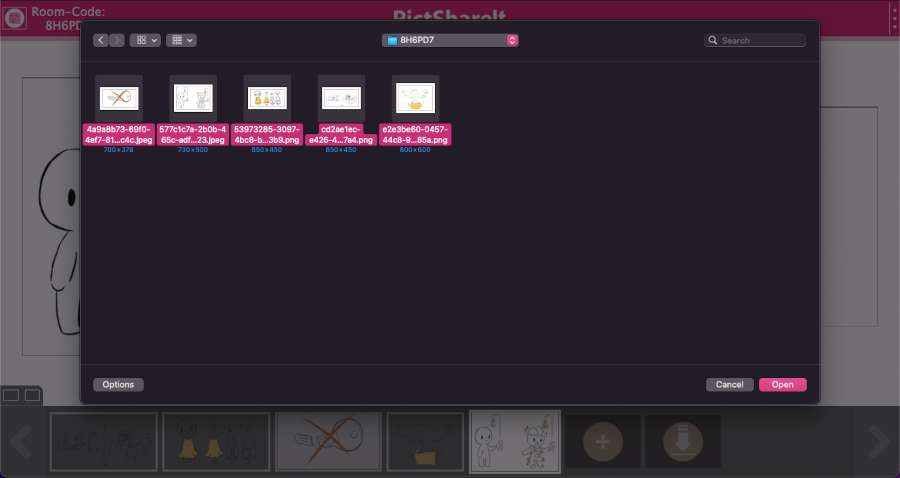The height and width of the screenshot is (478, 900).
Task: Select the cd2ae1ec png file
Action: click(341, 98)
